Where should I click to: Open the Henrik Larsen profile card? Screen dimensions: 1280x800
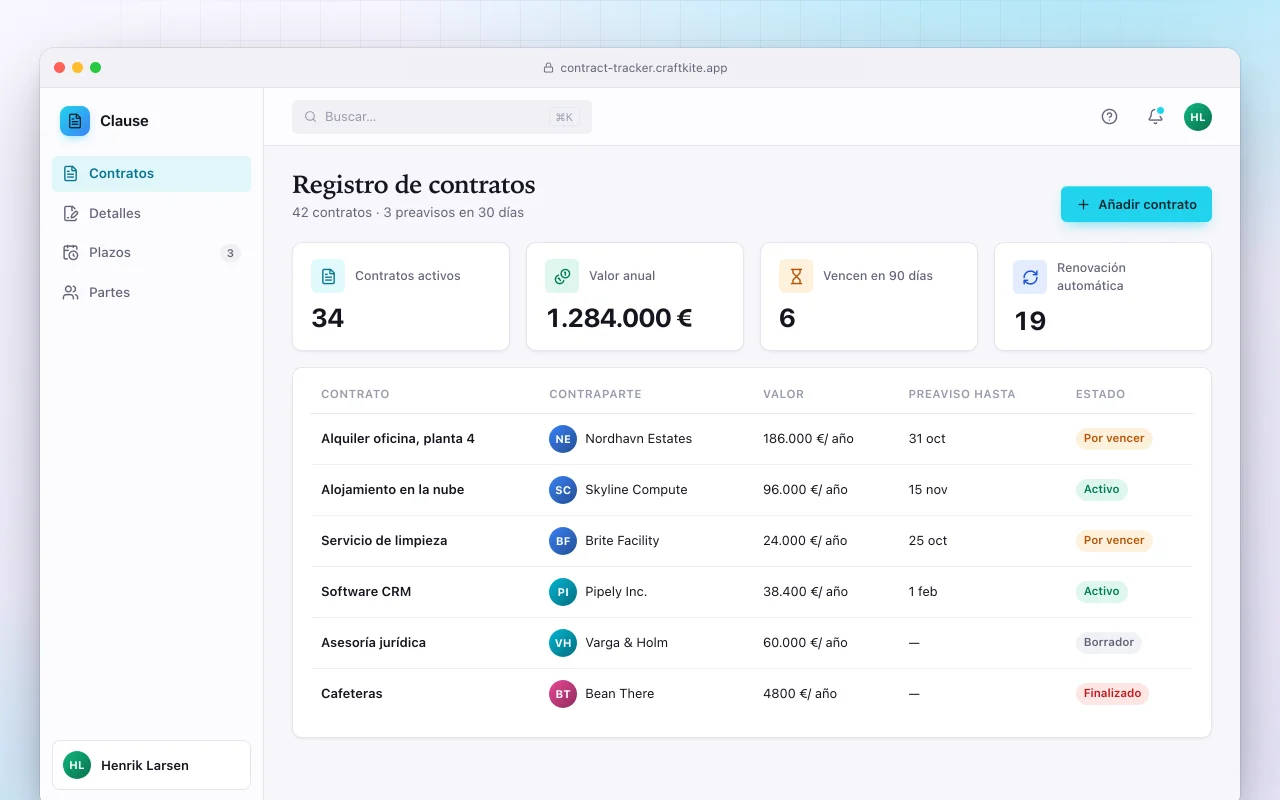click(151, 765)
